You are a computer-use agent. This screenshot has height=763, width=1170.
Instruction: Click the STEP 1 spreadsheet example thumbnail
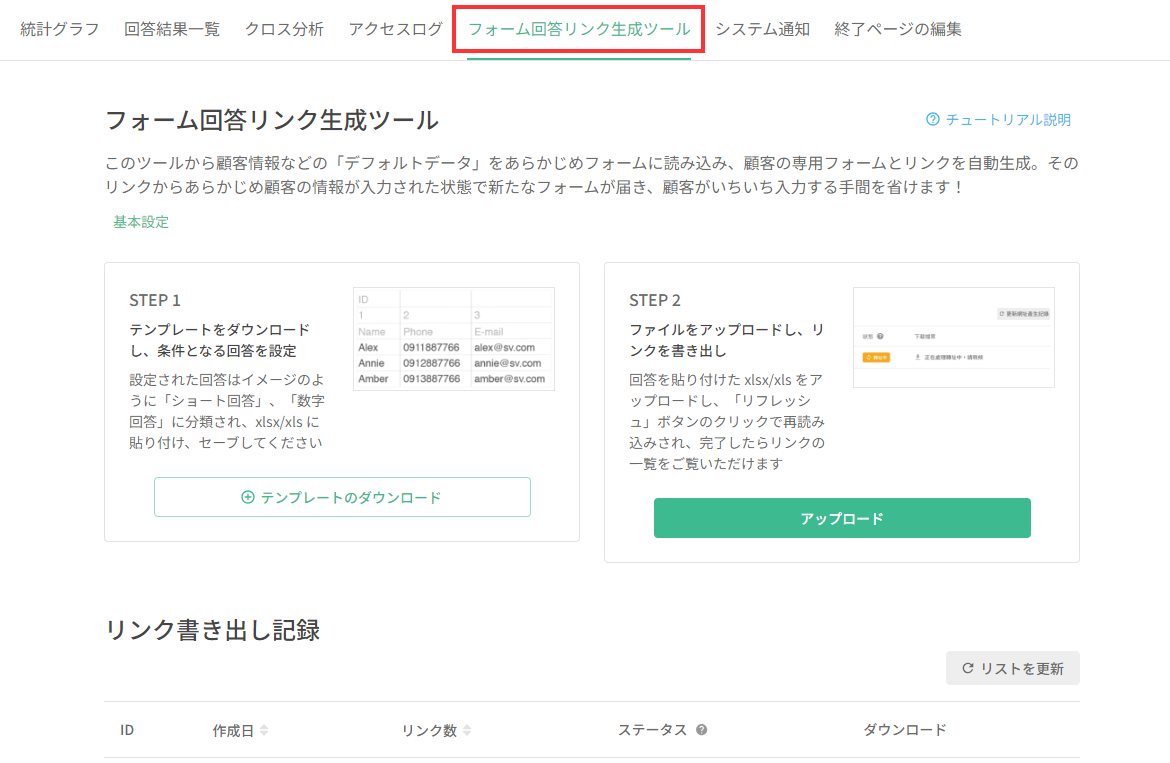point(454,339)
